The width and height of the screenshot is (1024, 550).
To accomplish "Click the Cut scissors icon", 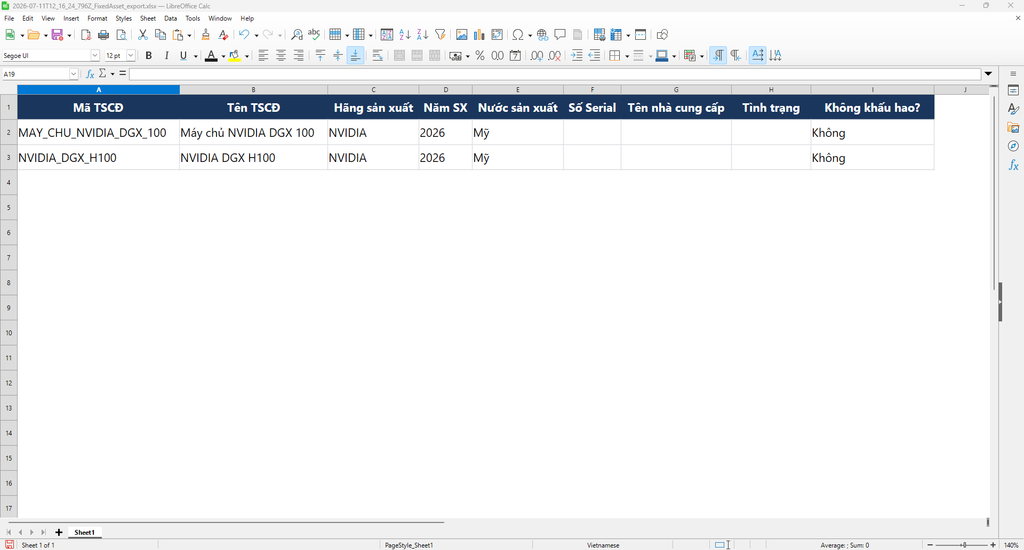I will (142, 35).
